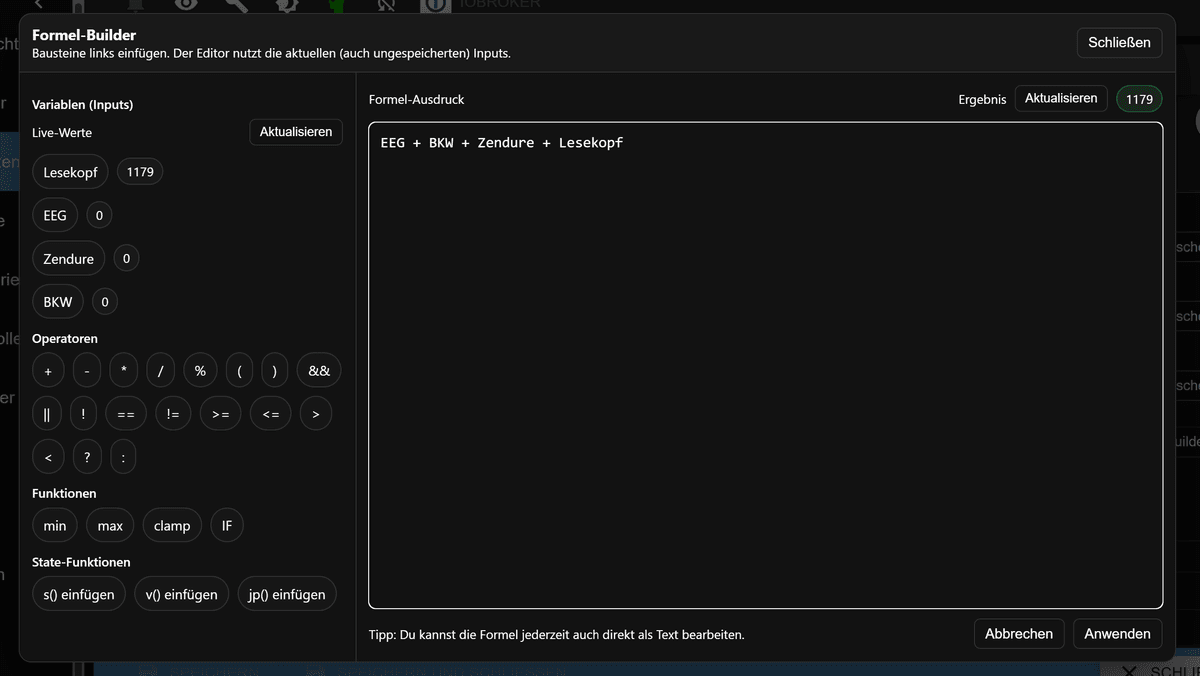Click the BKW live value 0
The height and width of the screenshot is (676, 1200).
click(105, 301)
